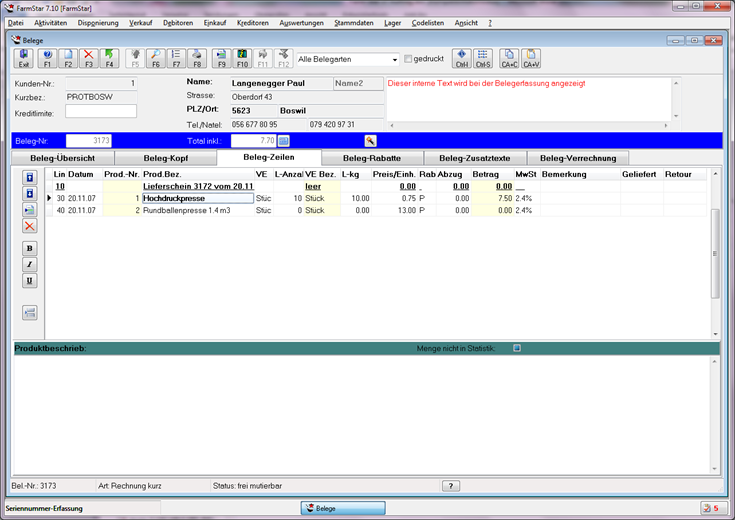This screenshot has height=520, width=735.
Task: Click the bottom side-toolbar table icon
Action: [30, 313]
